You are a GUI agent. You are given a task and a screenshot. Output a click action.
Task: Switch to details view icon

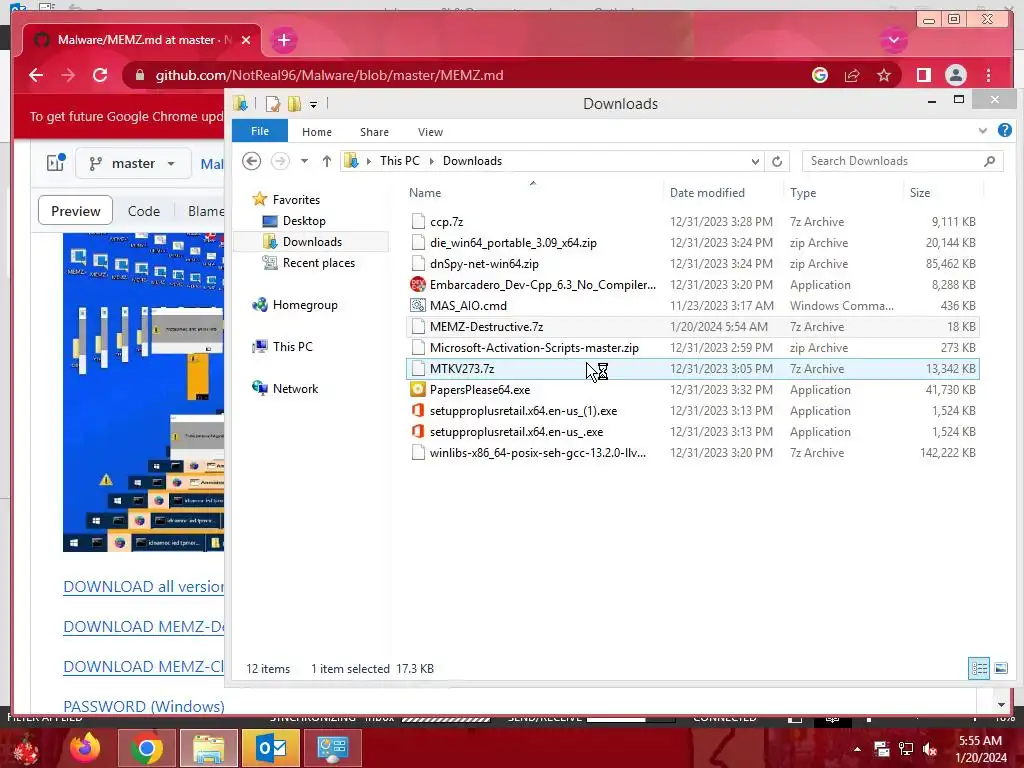[x=978, y=668]
